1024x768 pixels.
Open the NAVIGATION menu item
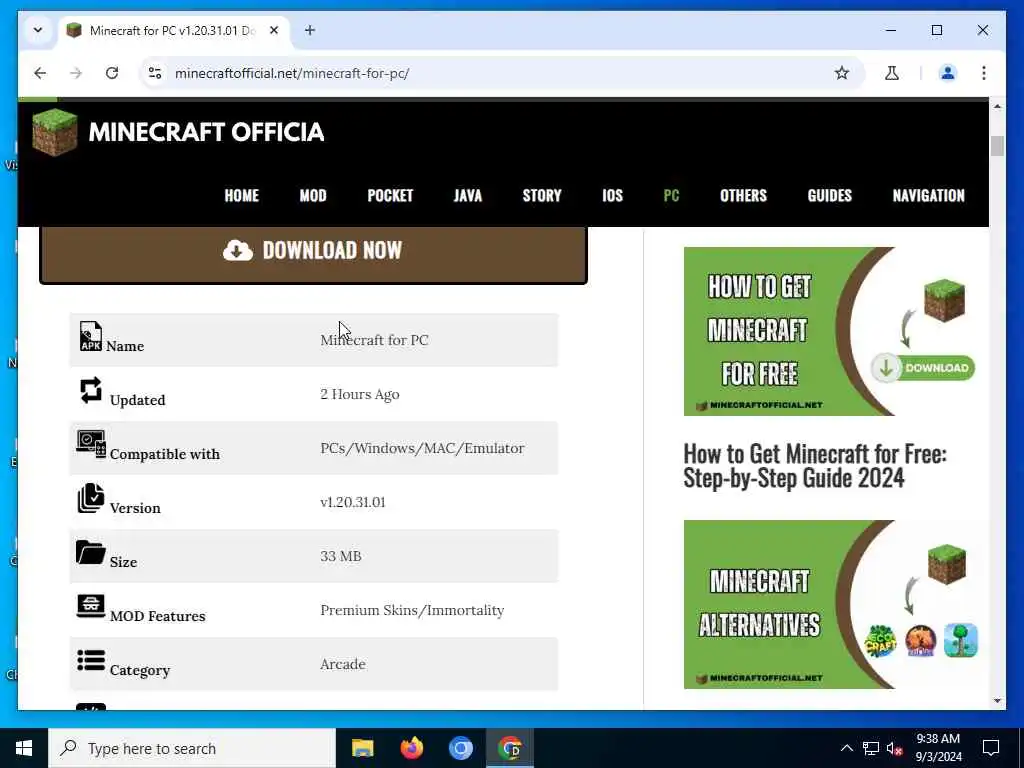point(929,195)
